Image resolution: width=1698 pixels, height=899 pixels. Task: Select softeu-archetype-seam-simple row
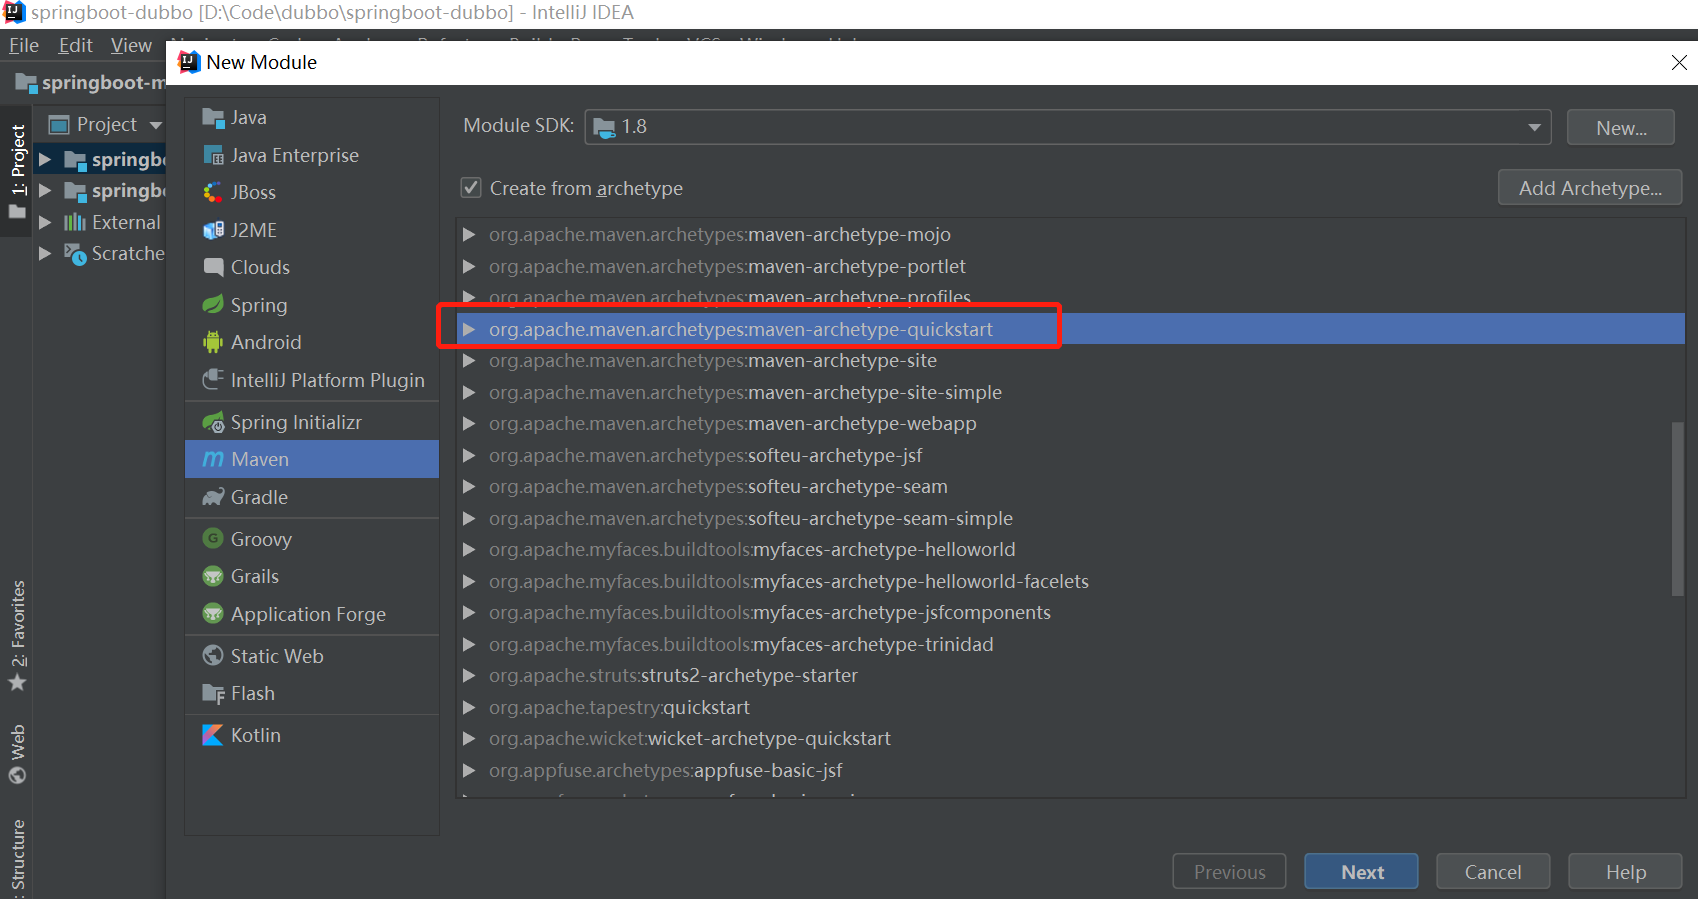coord(1070,519)
